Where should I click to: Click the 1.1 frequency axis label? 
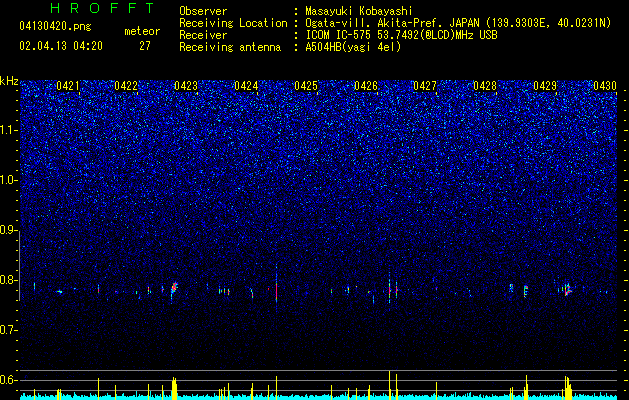click(x=9, y=131)
